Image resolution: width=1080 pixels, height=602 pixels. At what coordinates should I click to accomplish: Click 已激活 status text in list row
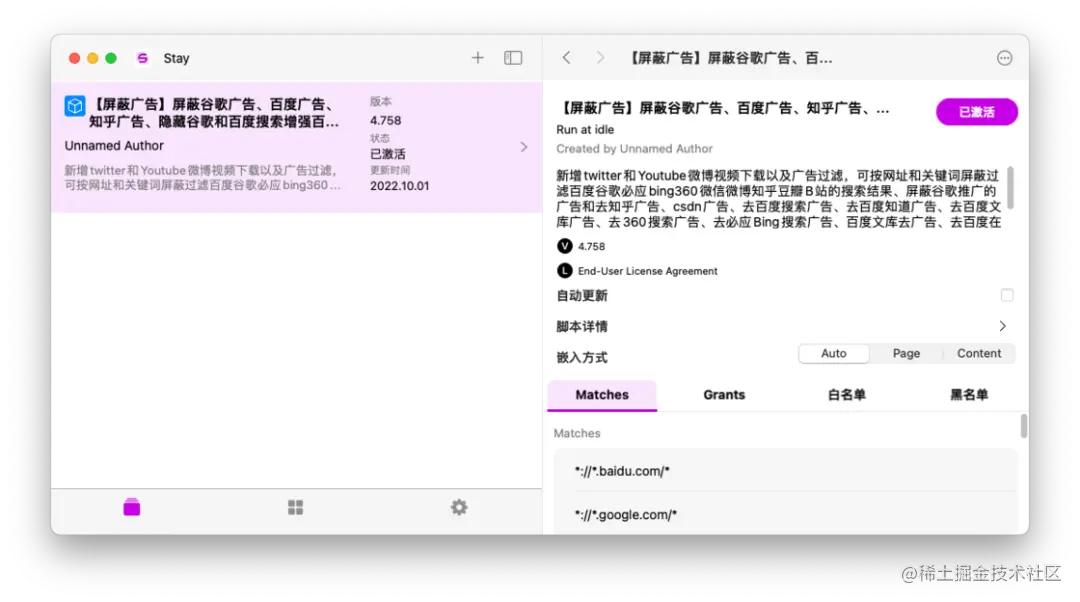click(x=388, y=154)
